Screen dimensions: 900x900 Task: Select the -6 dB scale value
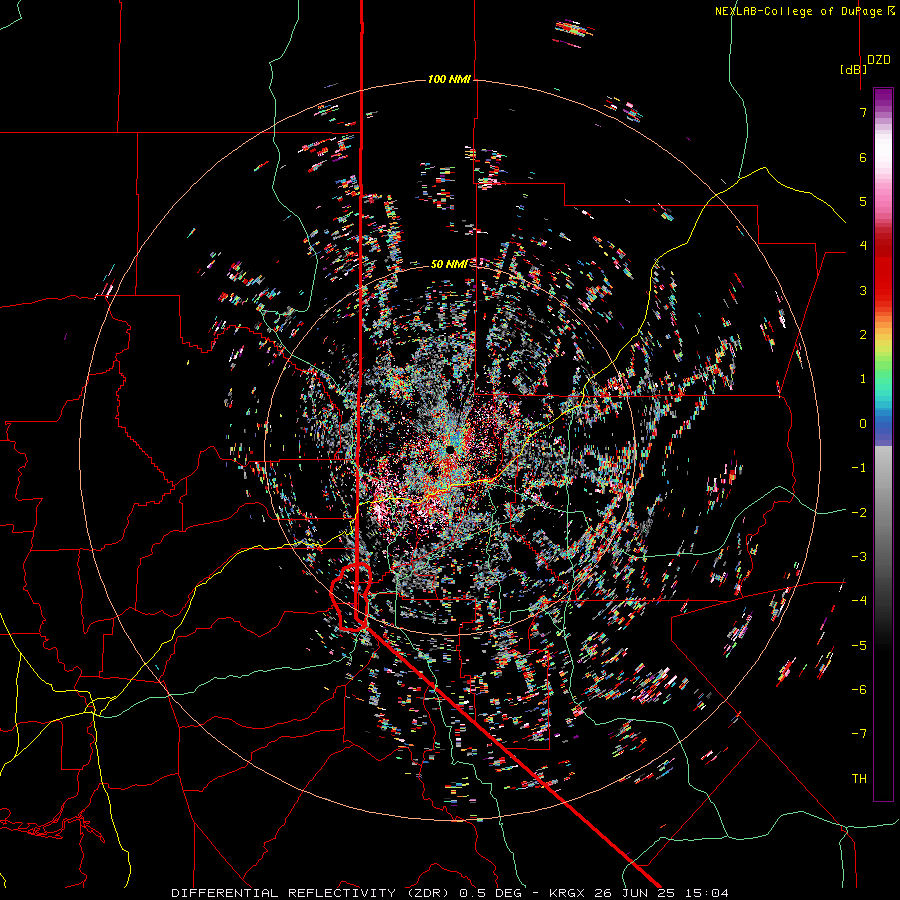point(859,690)
